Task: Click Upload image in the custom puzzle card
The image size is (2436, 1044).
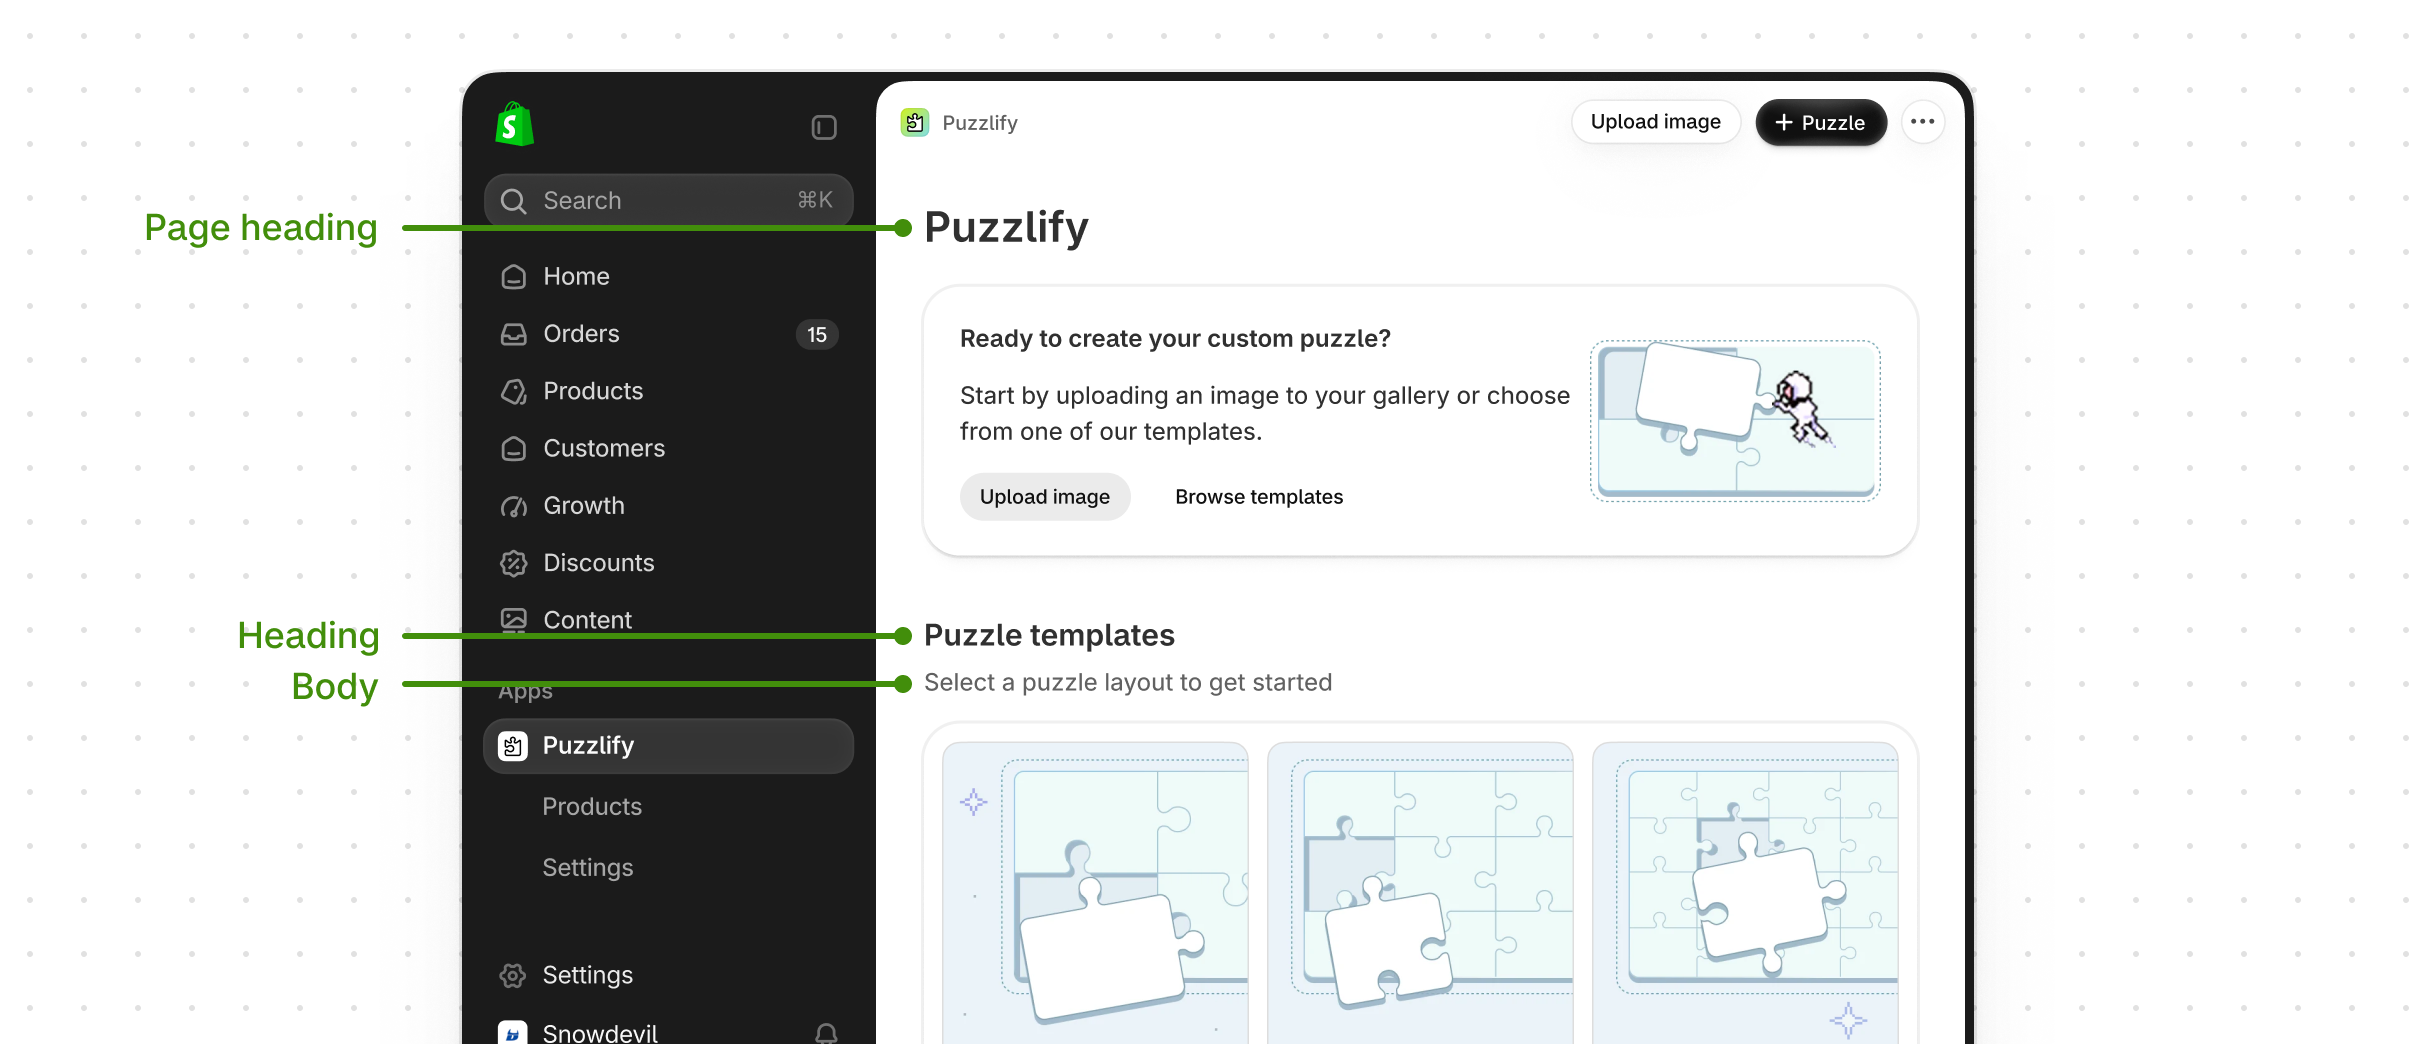Action: click(x=1045, y=497)
